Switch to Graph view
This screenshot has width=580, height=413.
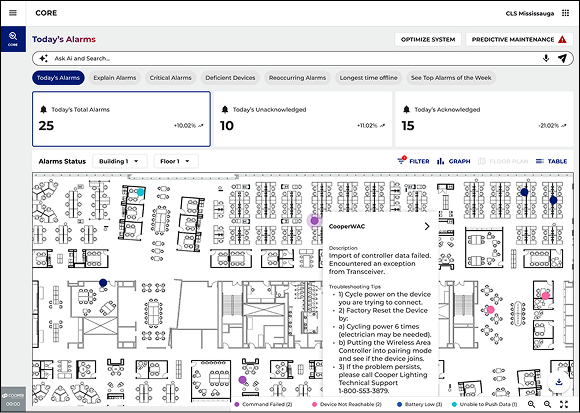(453, 161)
